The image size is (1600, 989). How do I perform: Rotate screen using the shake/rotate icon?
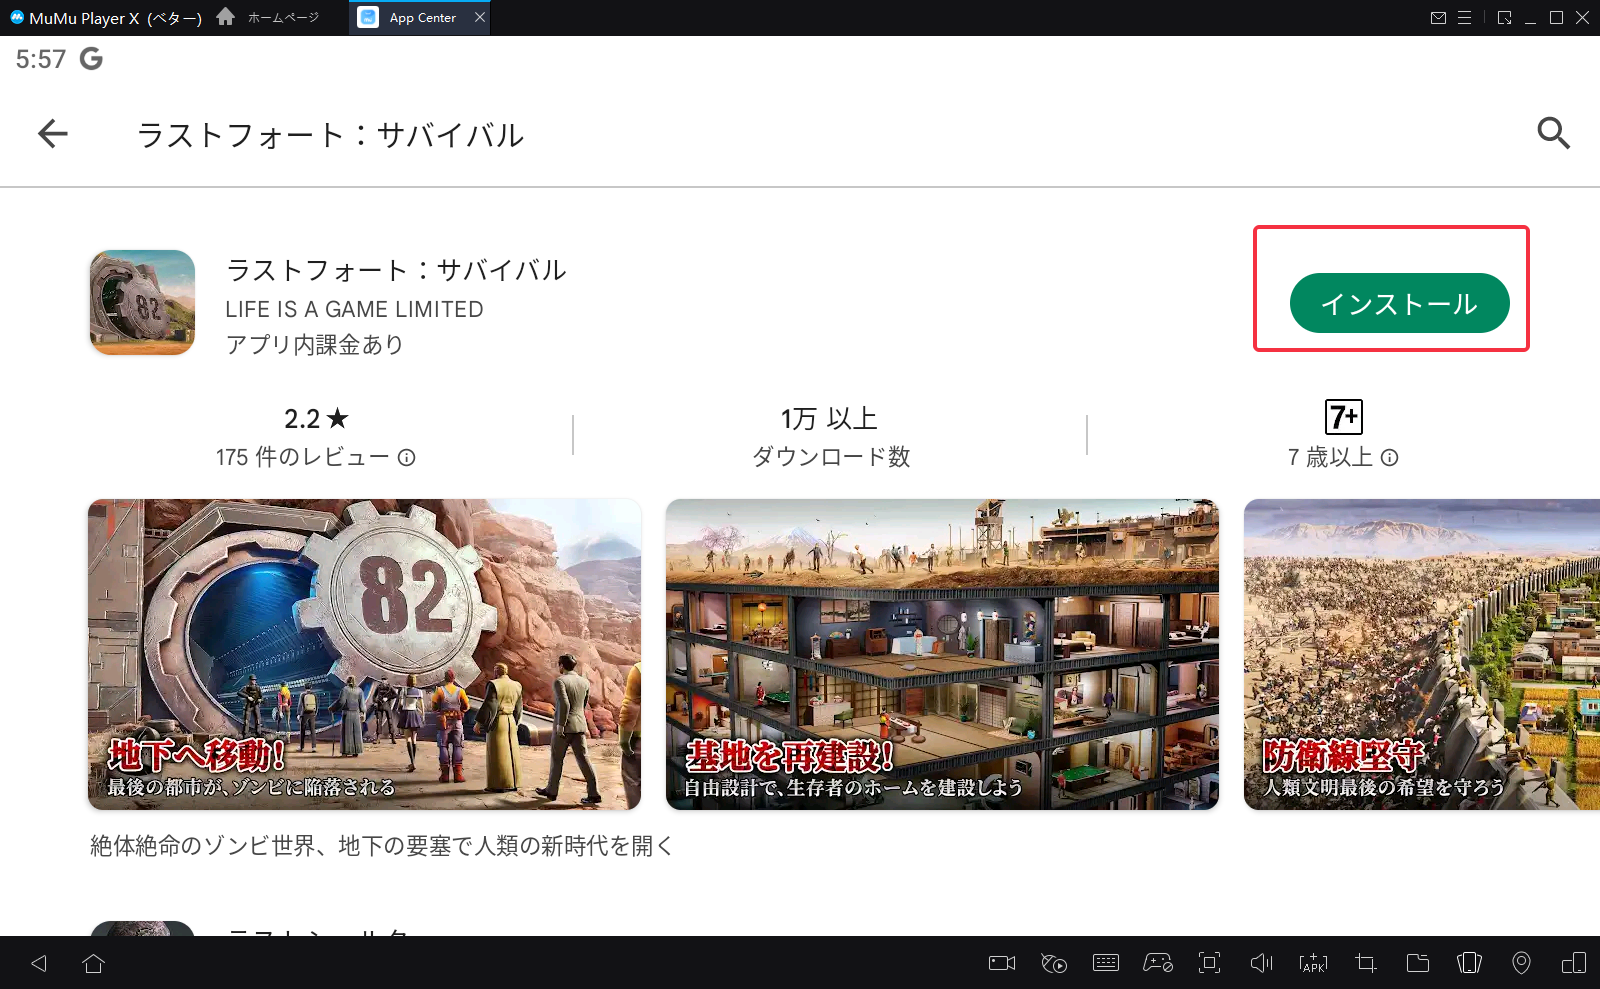pyautogui.click(x=1469, y=963)
